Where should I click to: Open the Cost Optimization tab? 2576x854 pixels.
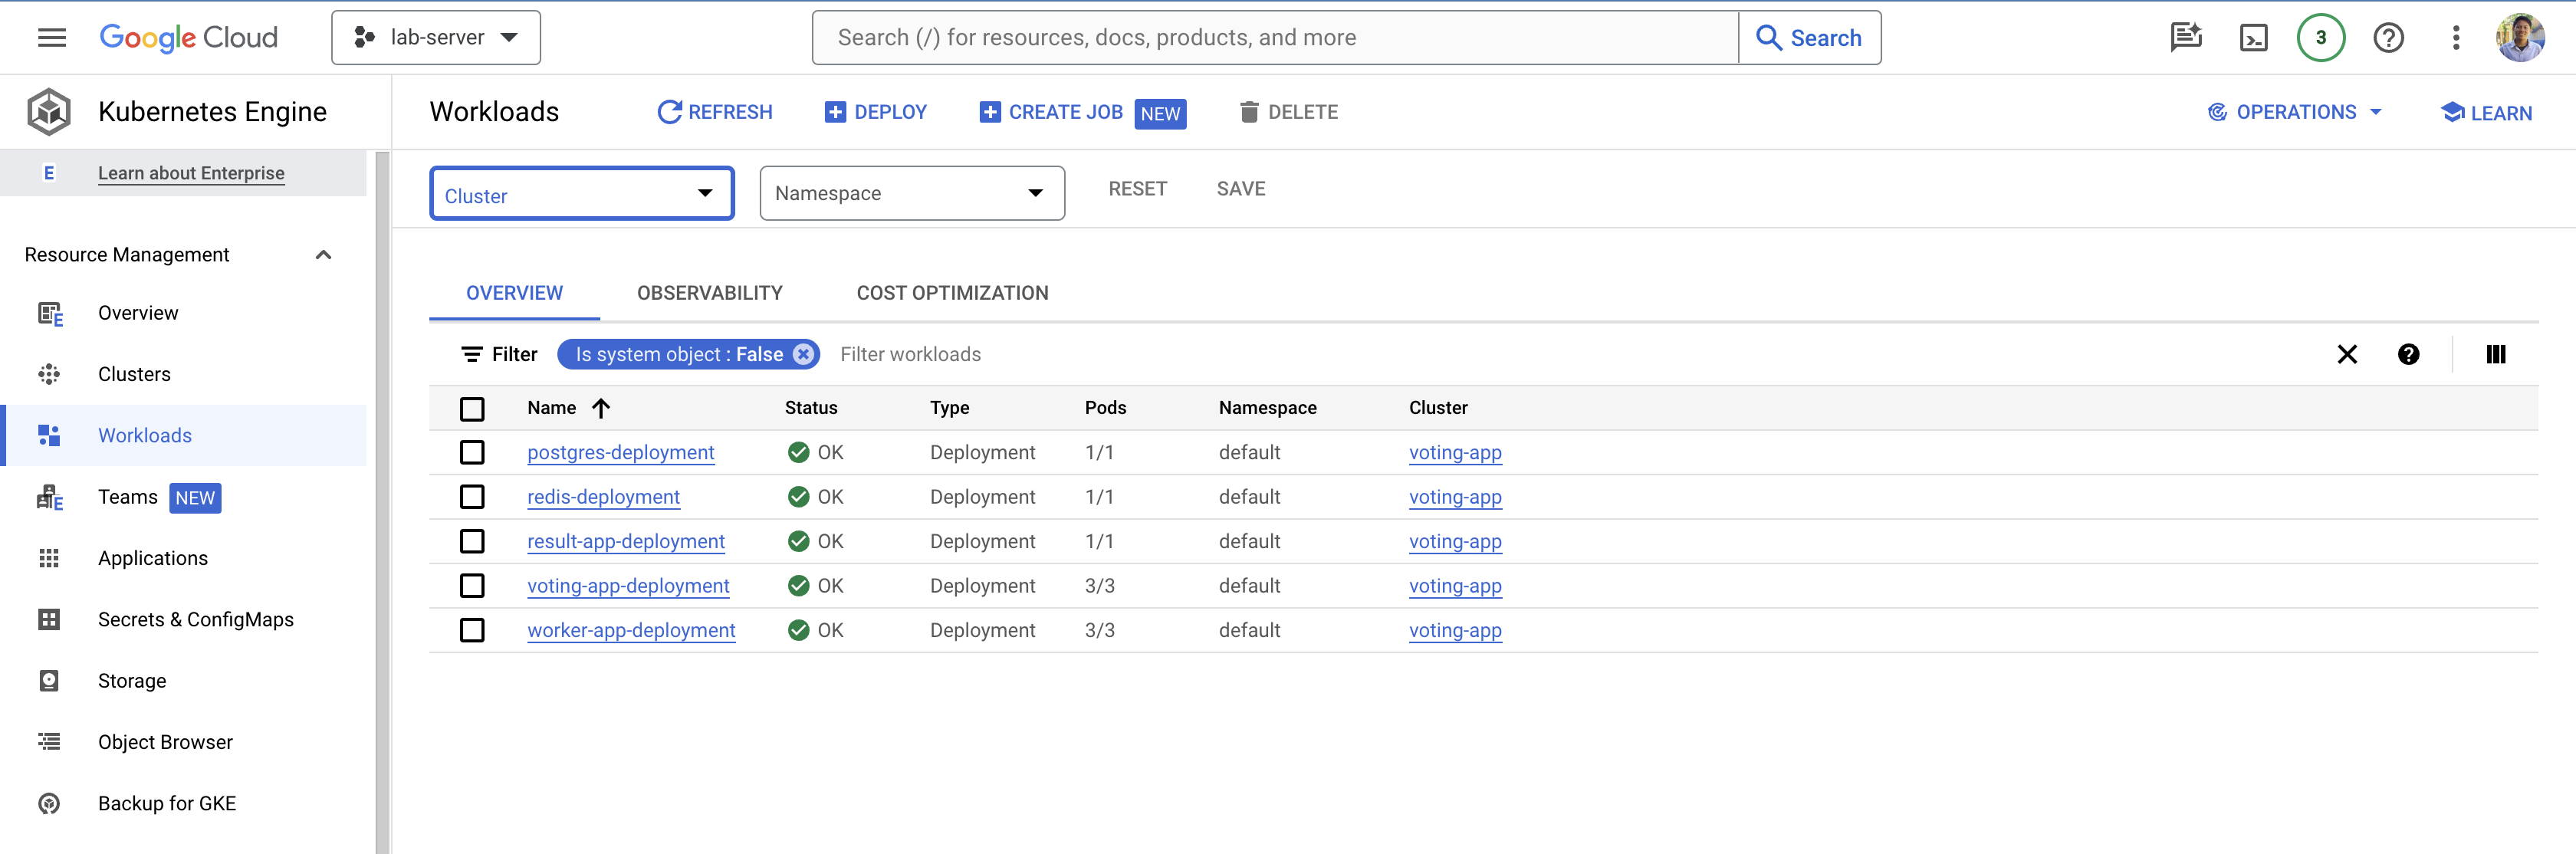[x=952, y=293]
